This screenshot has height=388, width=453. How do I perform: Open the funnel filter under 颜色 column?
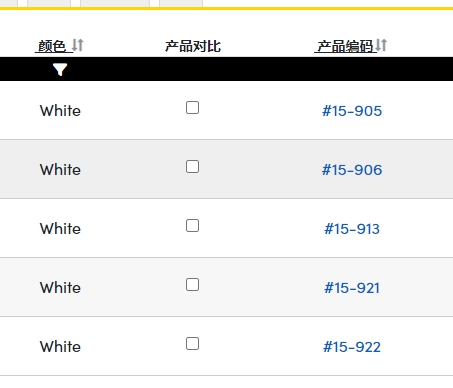click(x=60, y=69)
